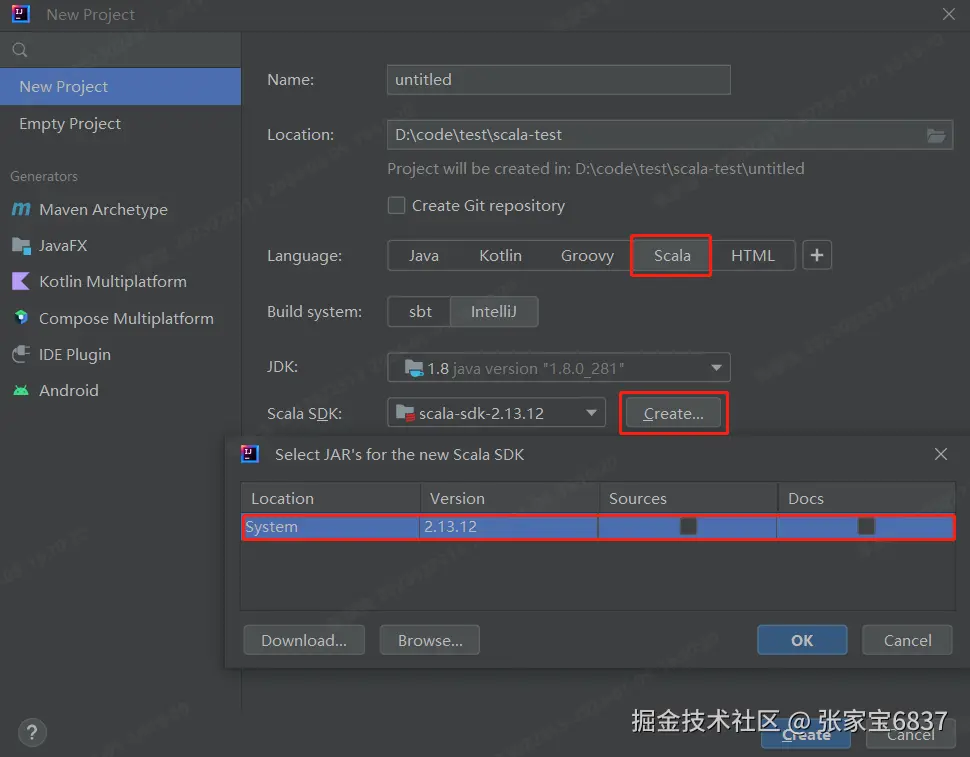970x757 pixels.
Task: Click the Docs column header
Action: click(x=866, y=498)
